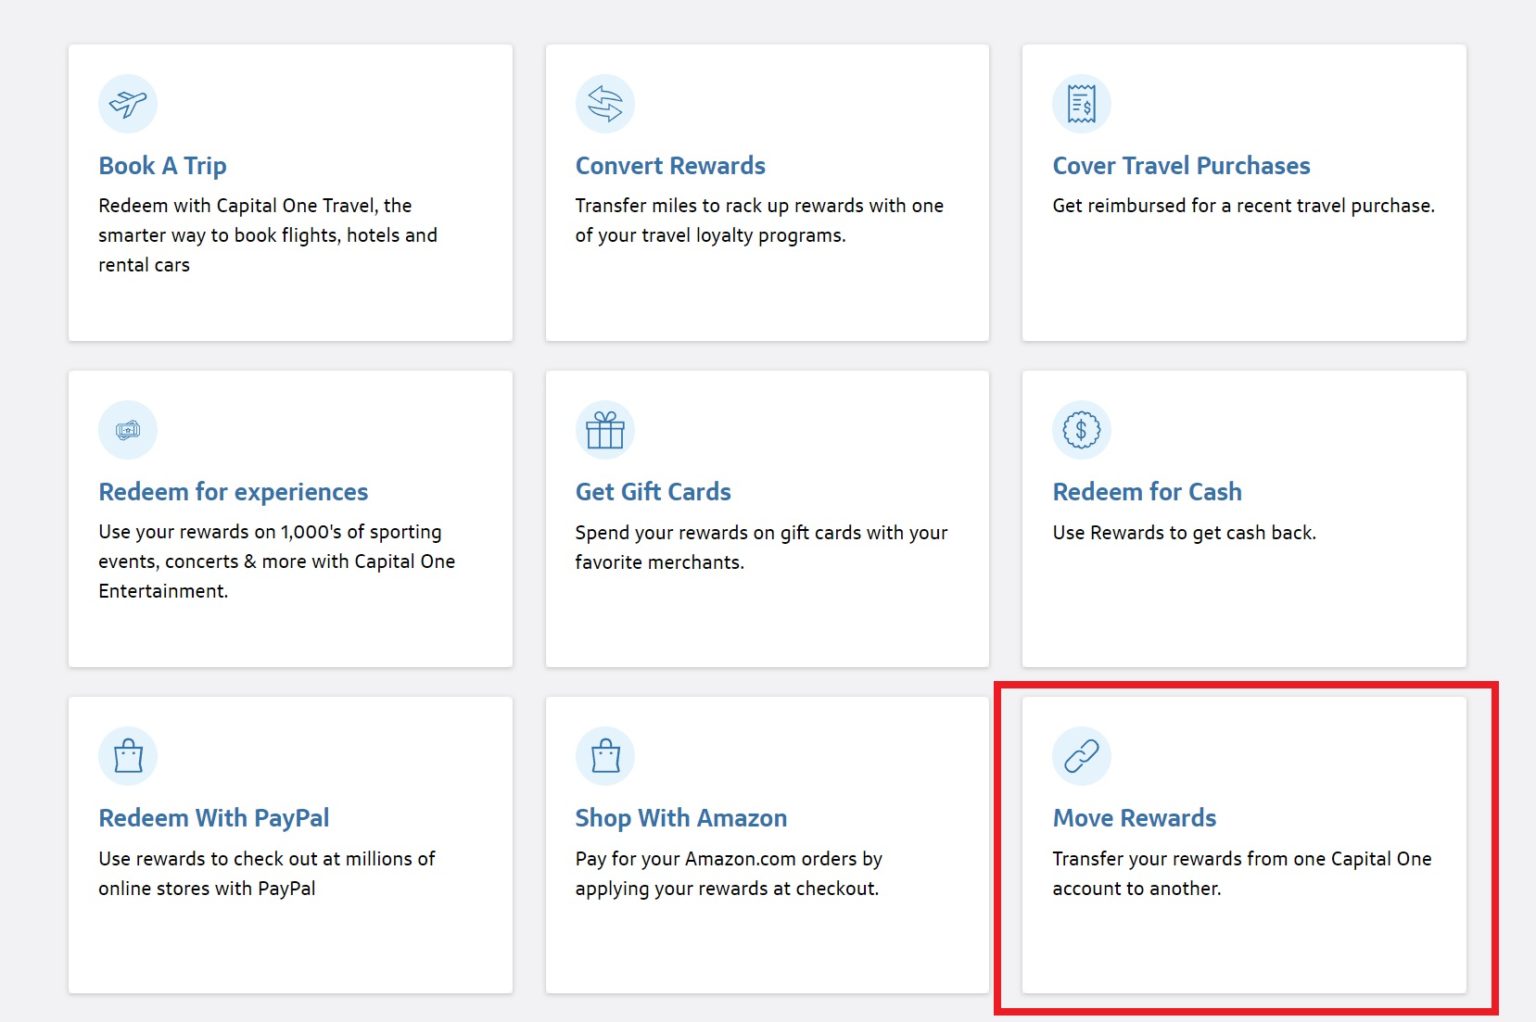
Task: Choose the Shop With Amazon heading
Action: (681, 818)
